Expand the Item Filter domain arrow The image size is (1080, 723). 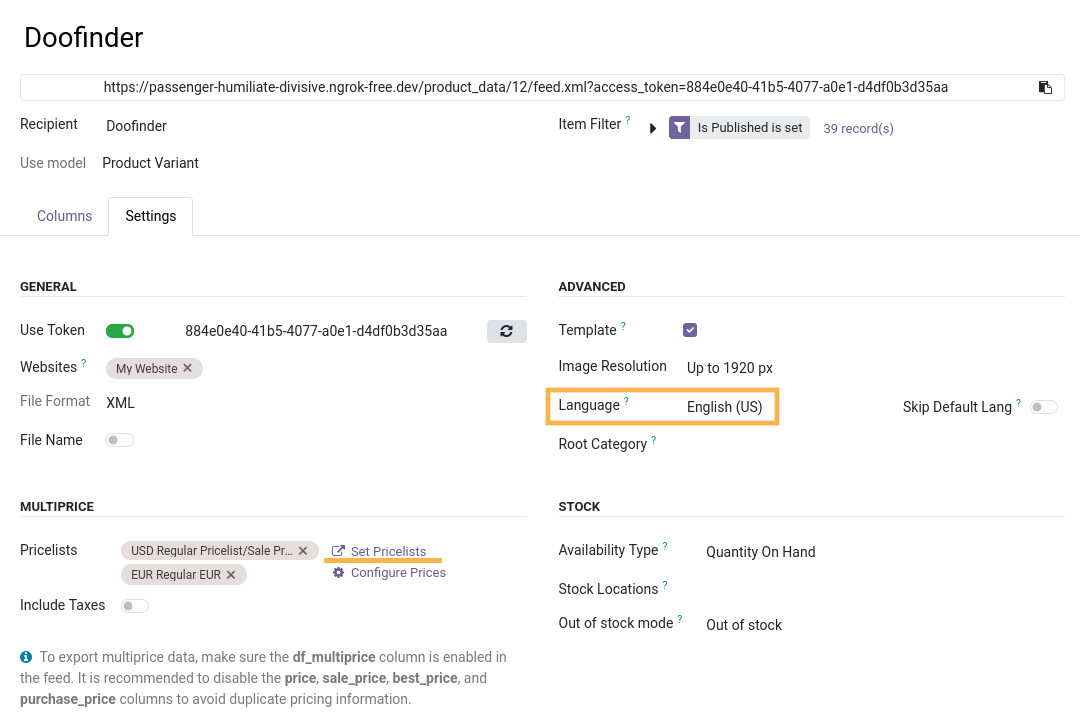[653, 128]
